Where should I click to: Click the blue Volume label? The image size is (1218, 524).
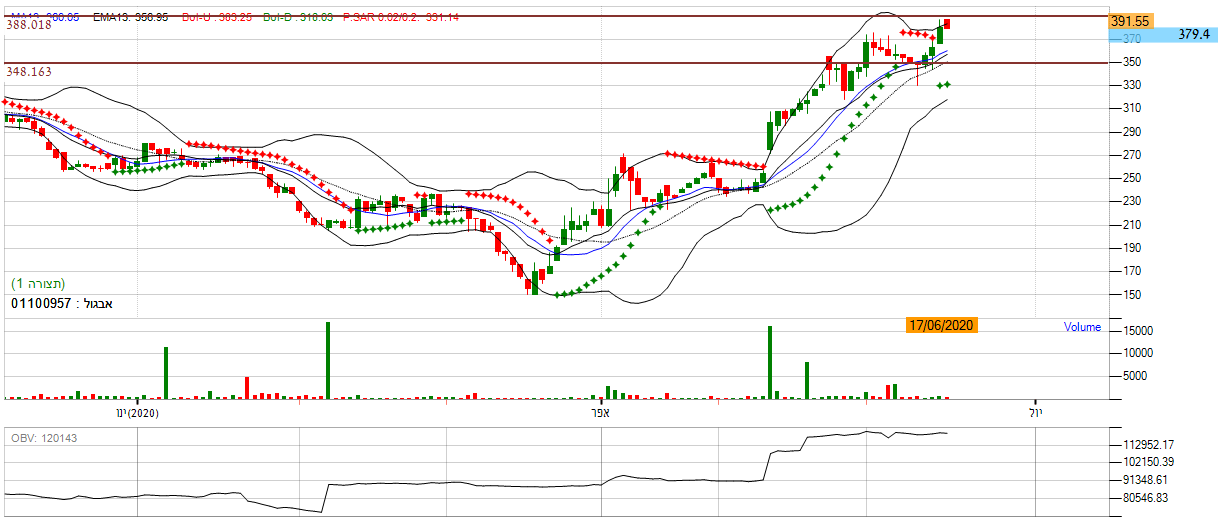click(x=1082, y=327)
